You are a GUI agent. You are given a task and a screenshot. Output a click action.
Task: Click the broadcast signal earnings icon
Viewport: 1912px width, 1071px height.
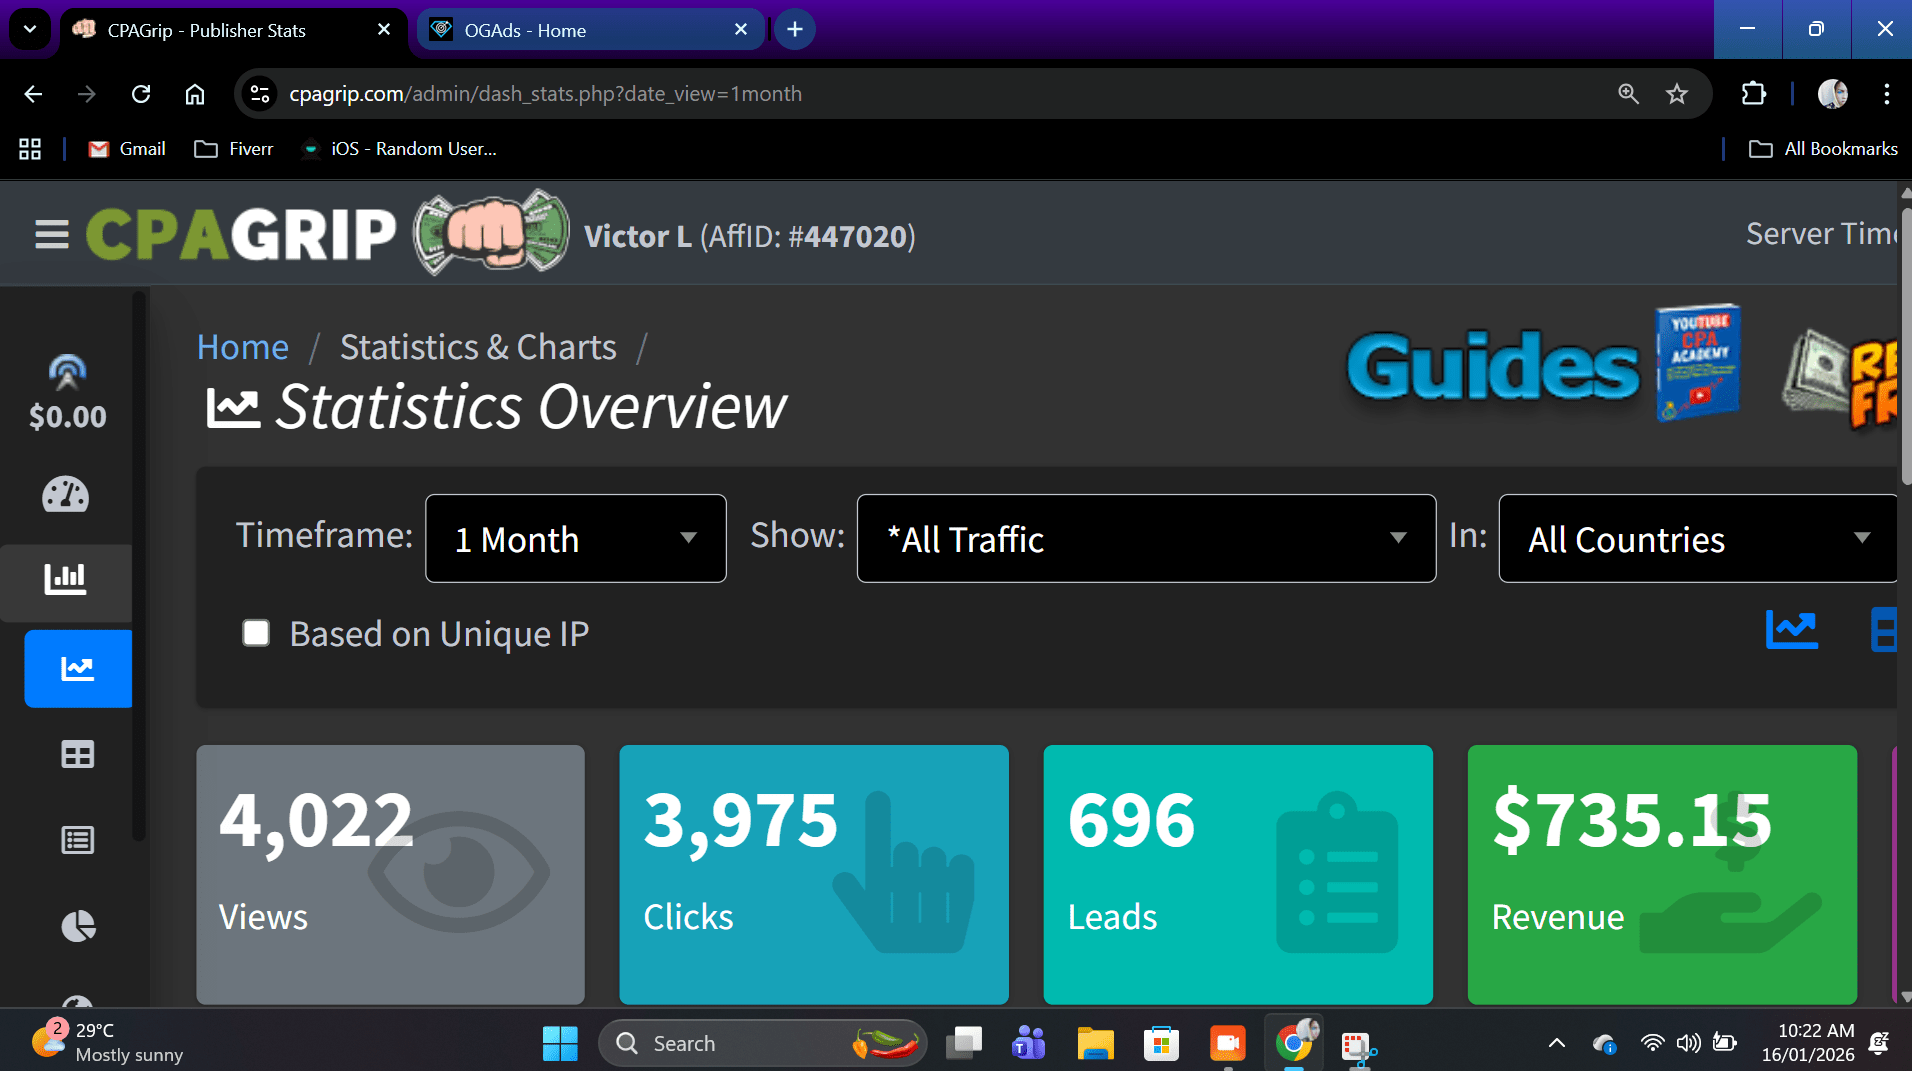67,373
